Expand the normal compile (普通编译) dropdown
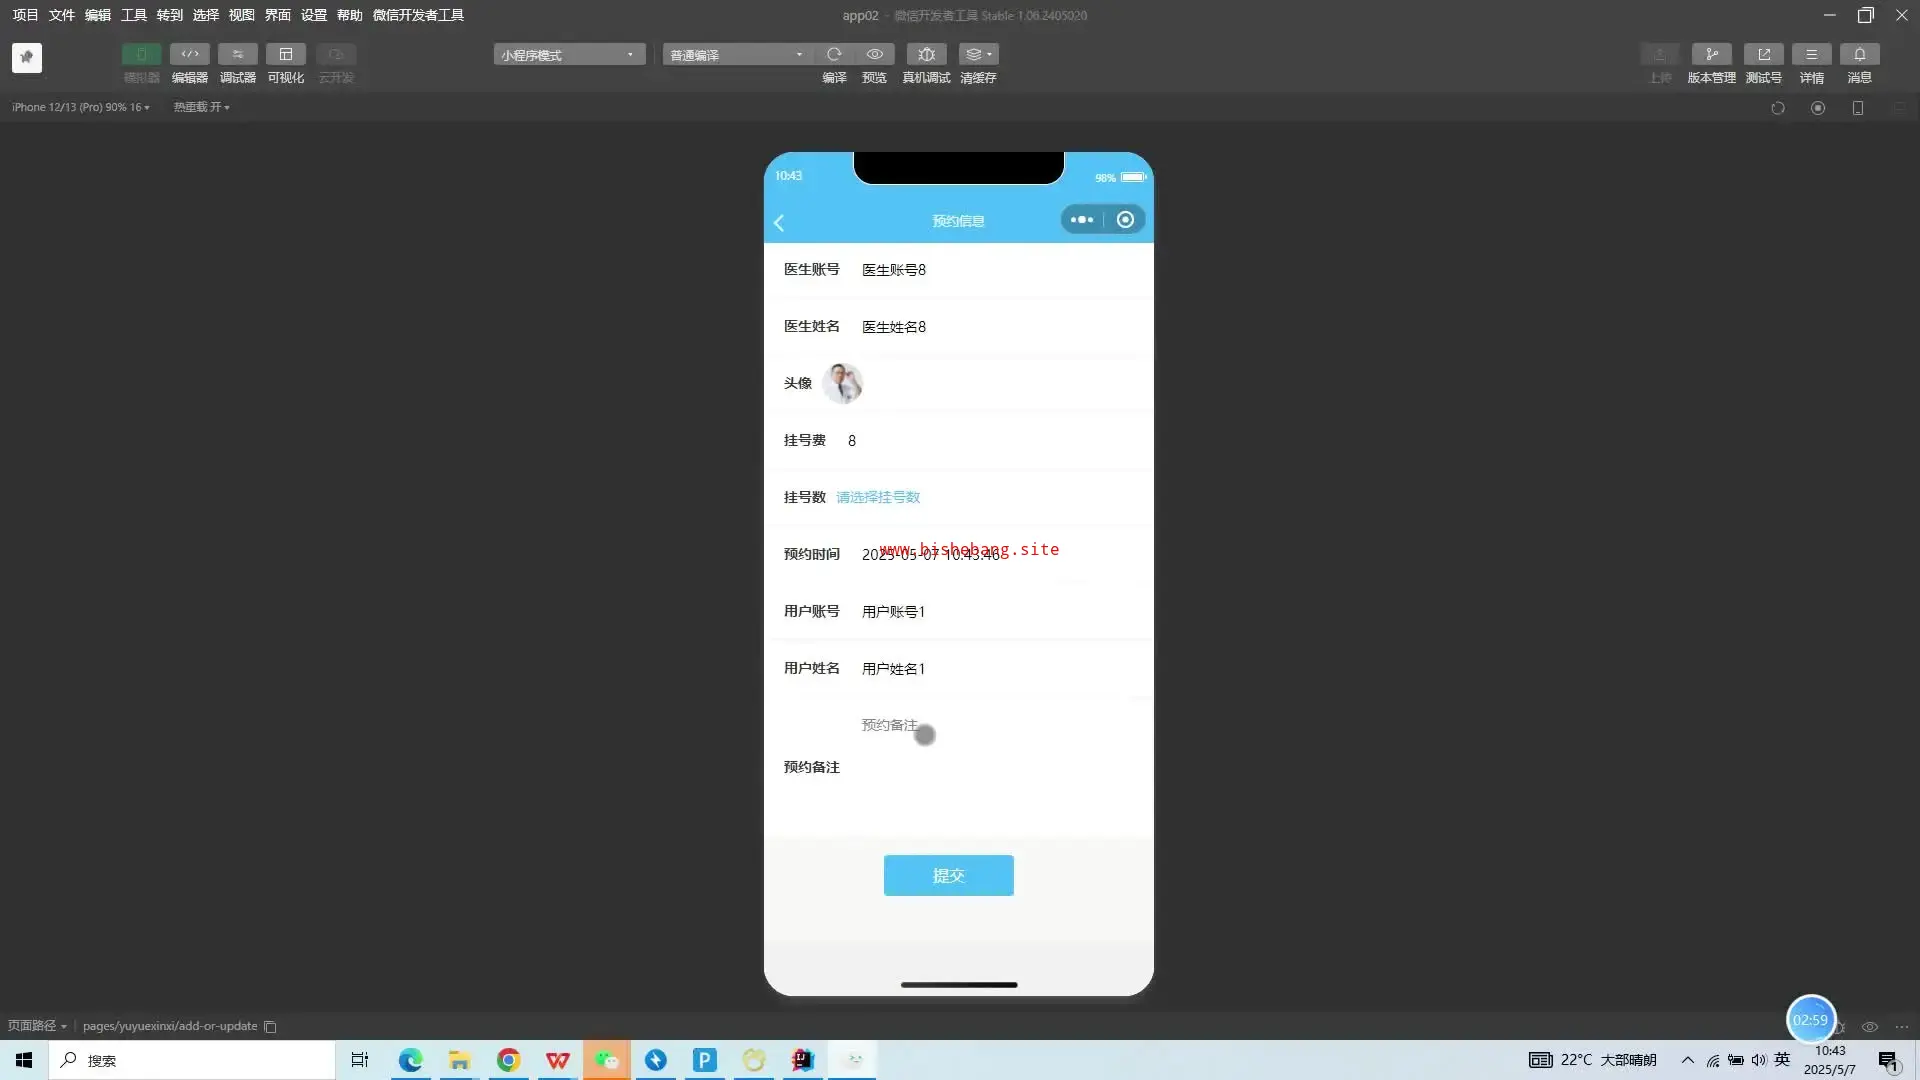The image size is (1920, 1080). click(x=736, y=54)
